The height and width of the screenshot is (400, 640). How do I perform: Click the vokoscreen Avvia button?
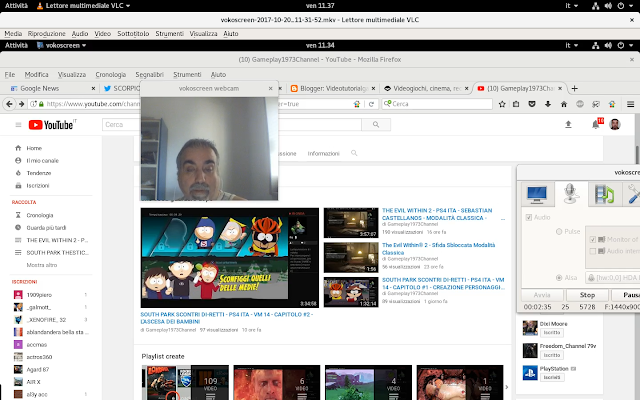point(542,295)
